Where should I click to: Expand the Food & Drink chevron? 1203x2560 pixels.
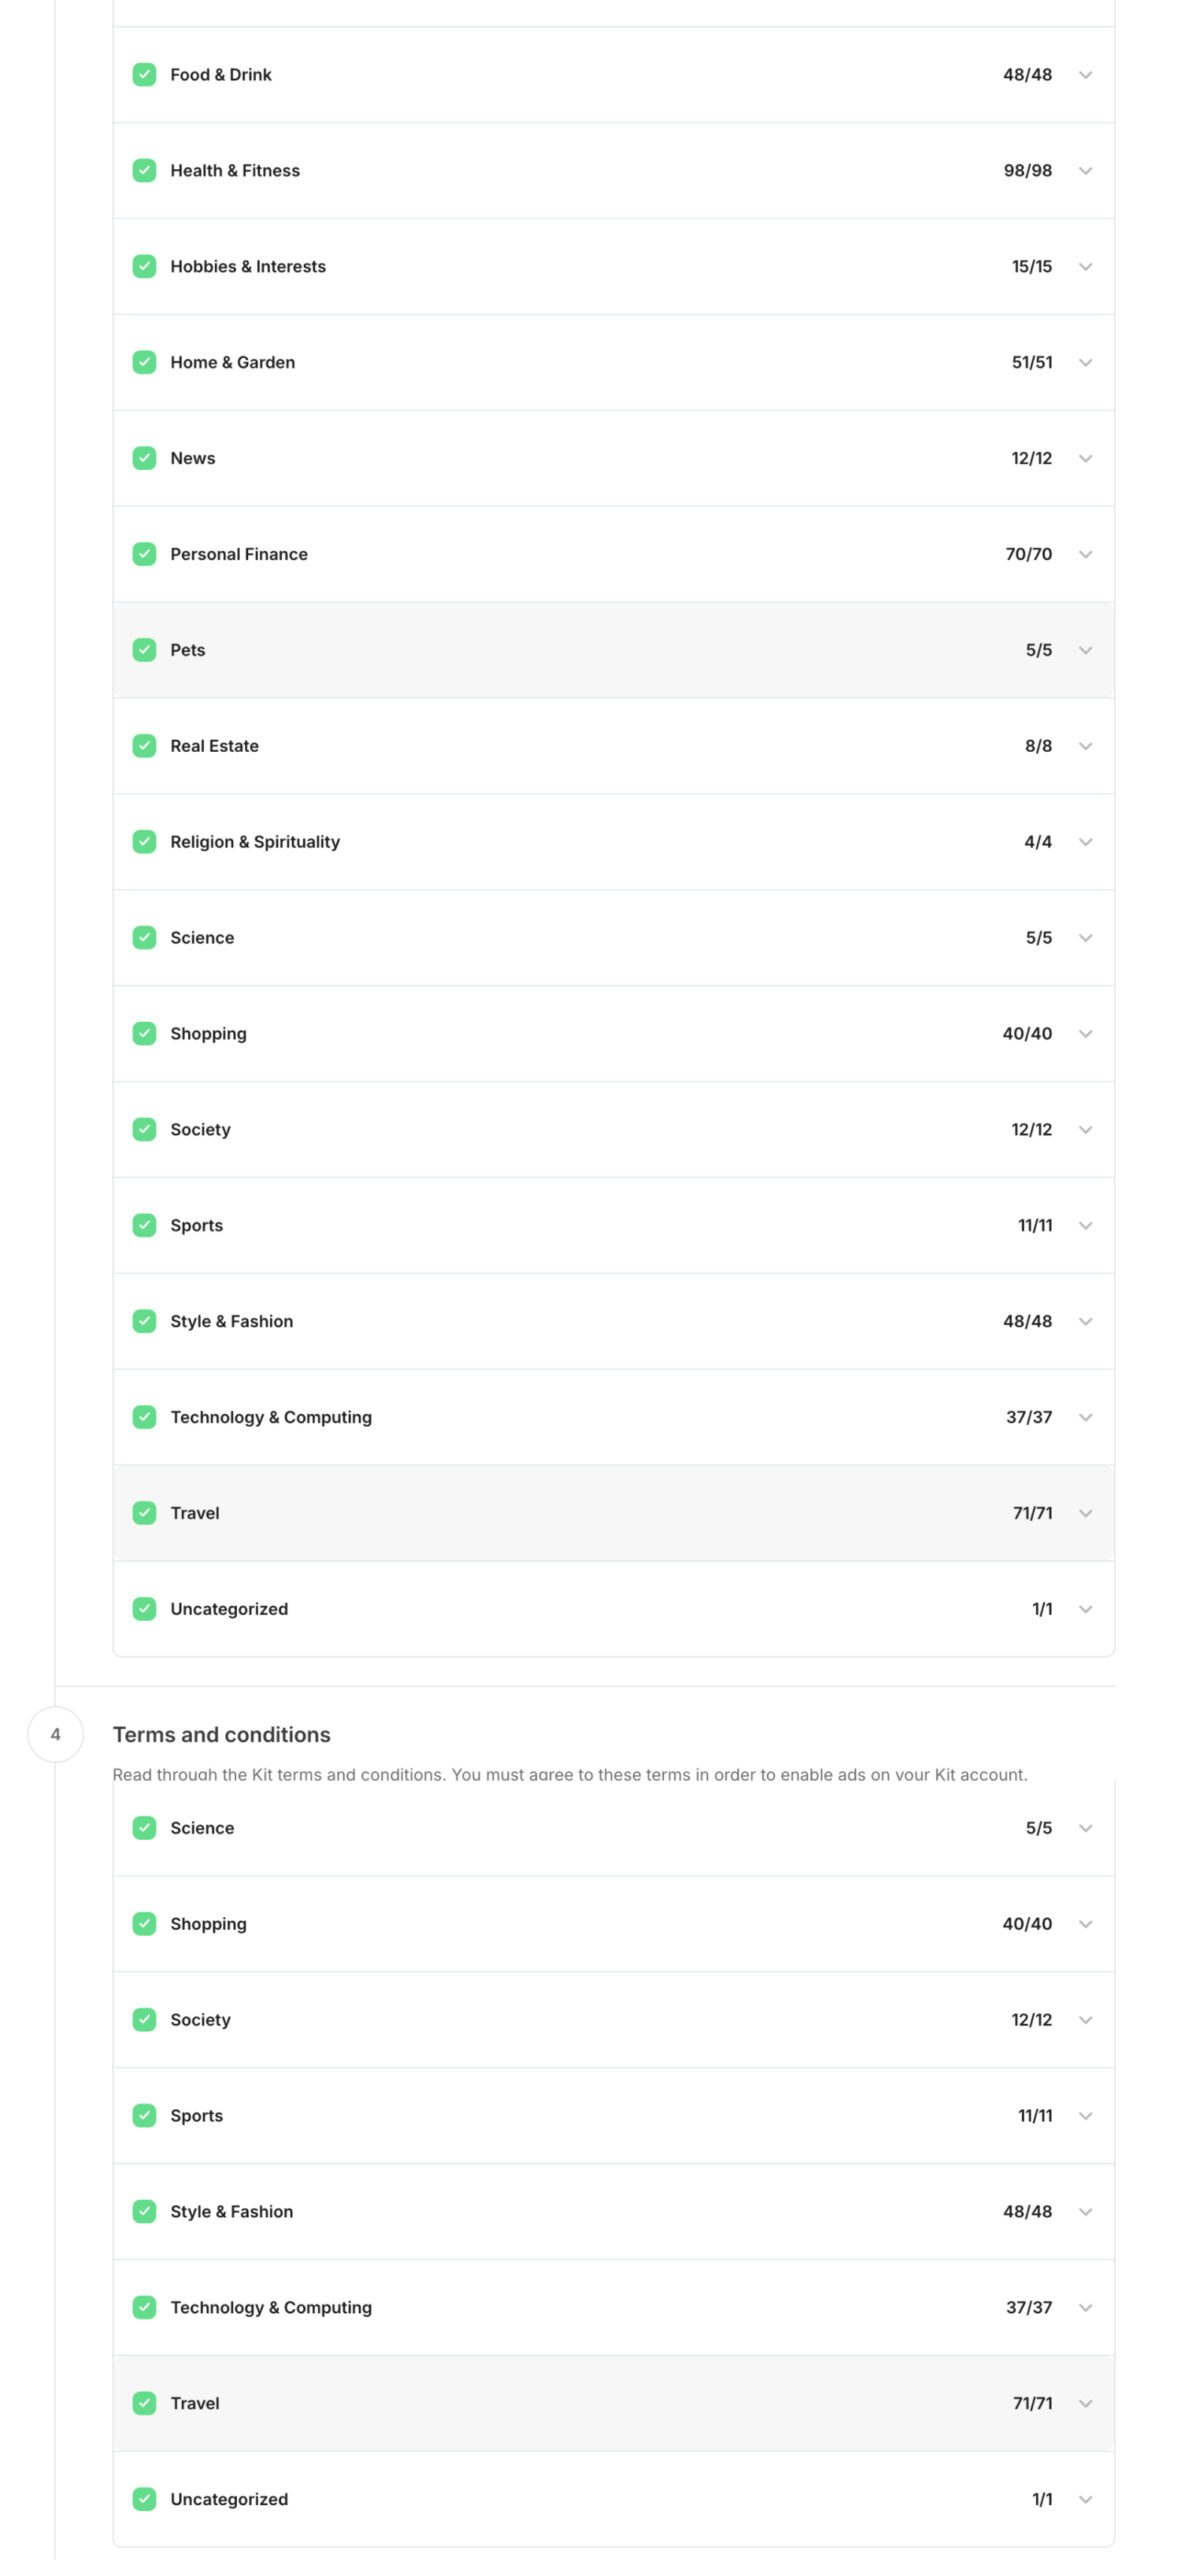pos(1085,75)
